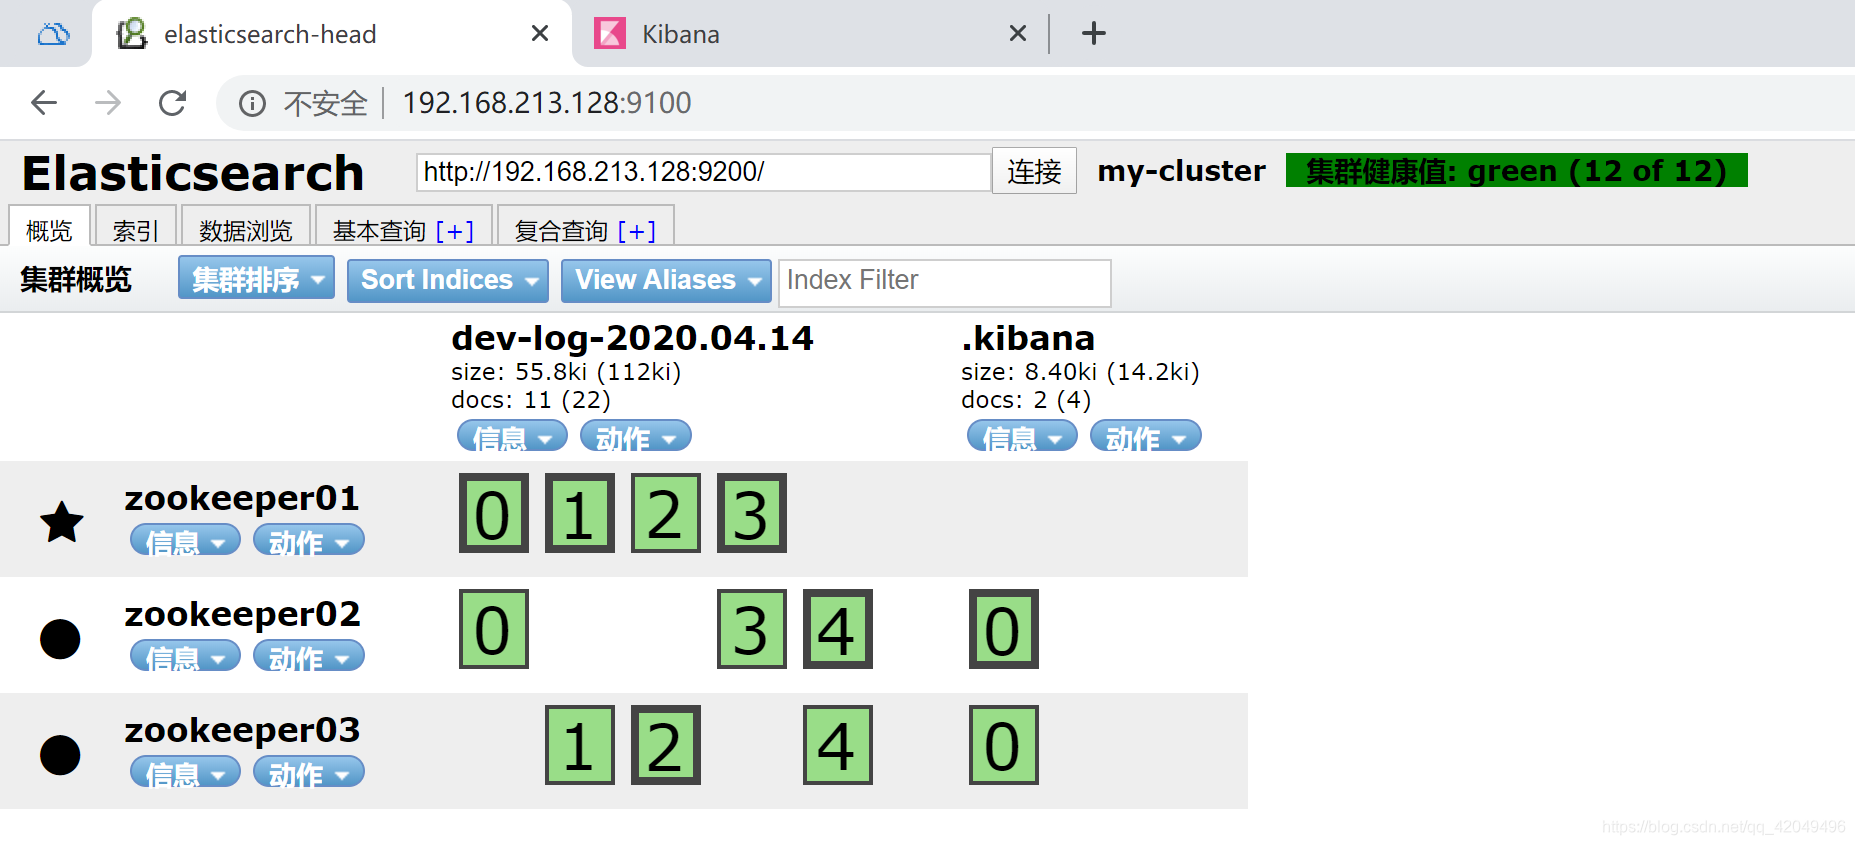This screenshot has width=1855, height=845.
Task: Open 信息 dropdown for zookeeper01 node
Action: pyautogui.click(x=185, y=540)
